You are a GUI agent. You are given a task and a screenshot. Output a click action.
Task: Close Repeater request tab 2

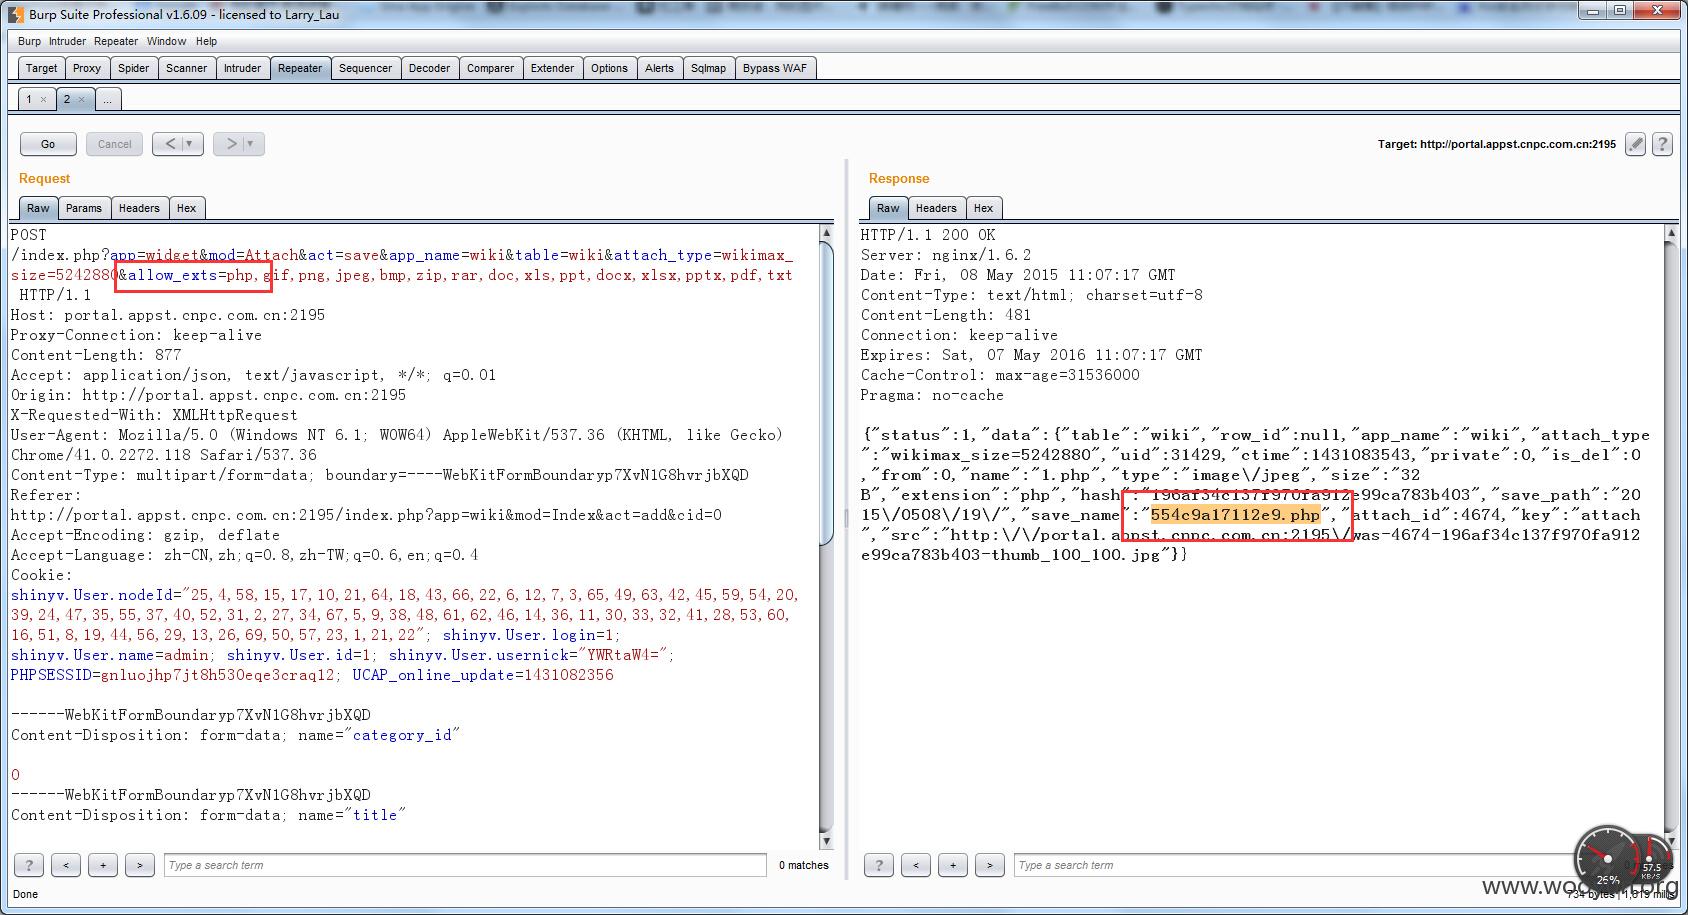(81, 100)
